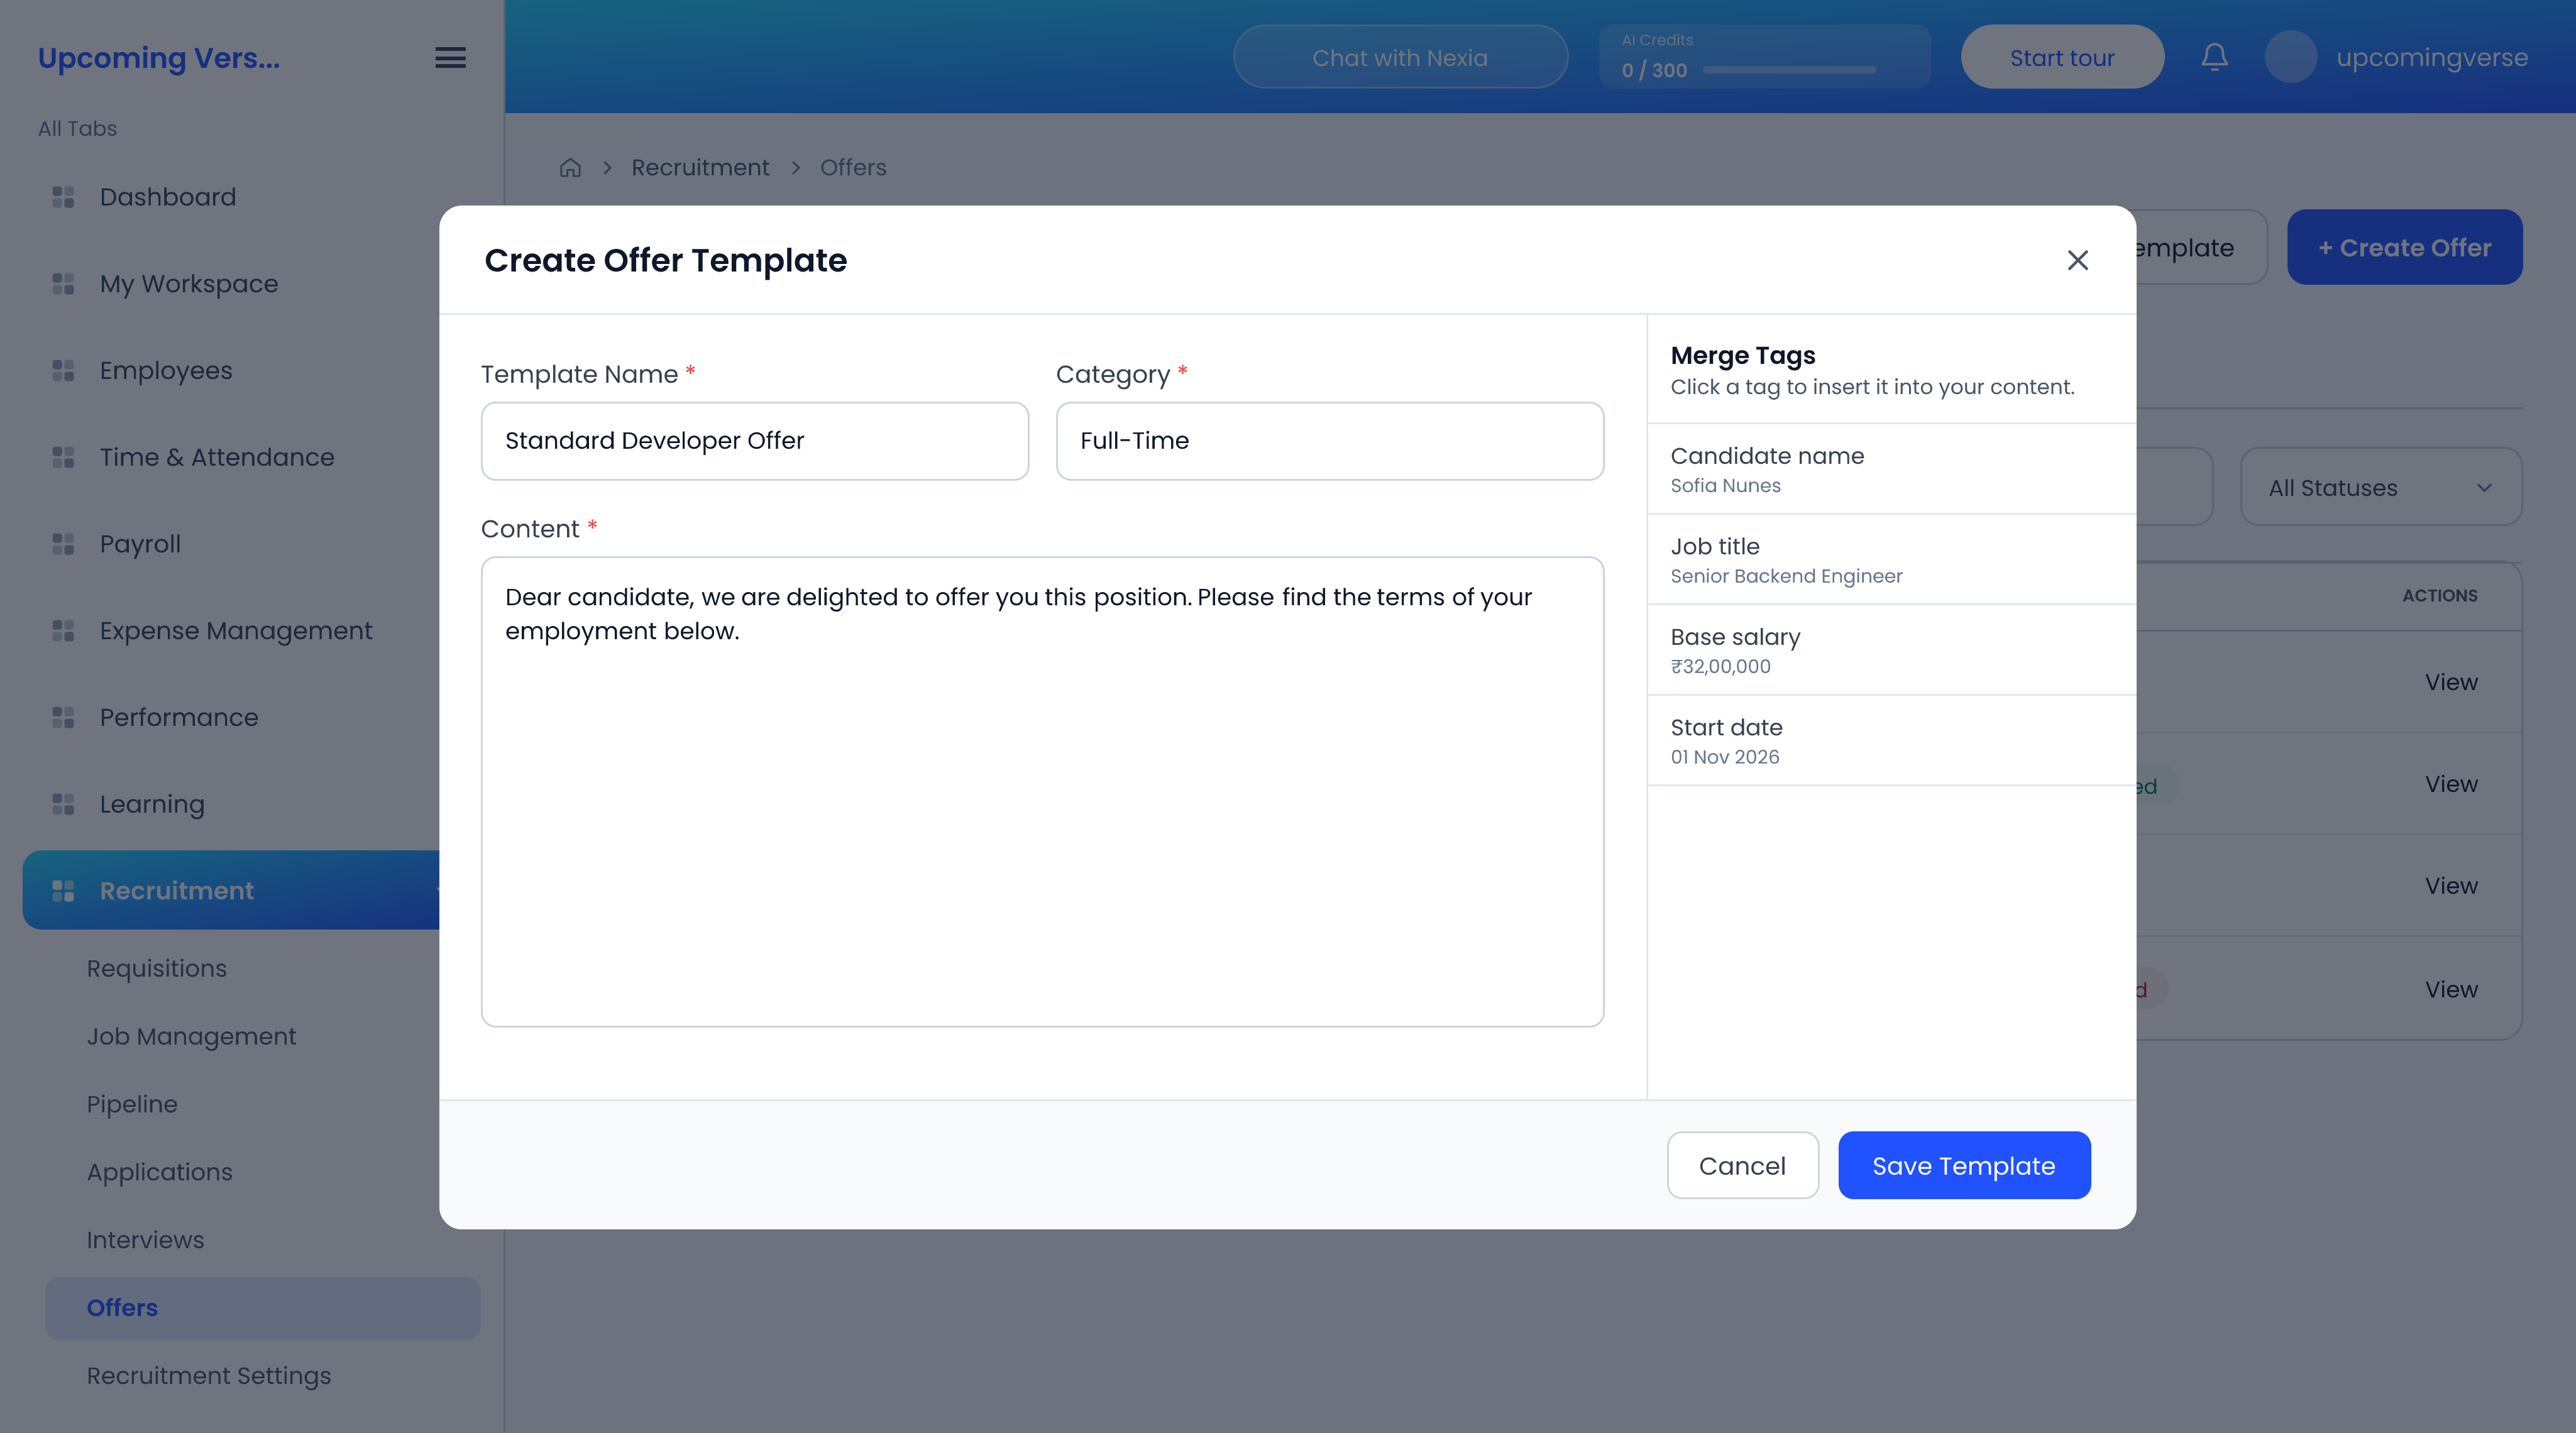The height and width of the screenshot is (1433, 2576).
Task: Click the Time & Attendance grid icon
Action: point(63,457)
